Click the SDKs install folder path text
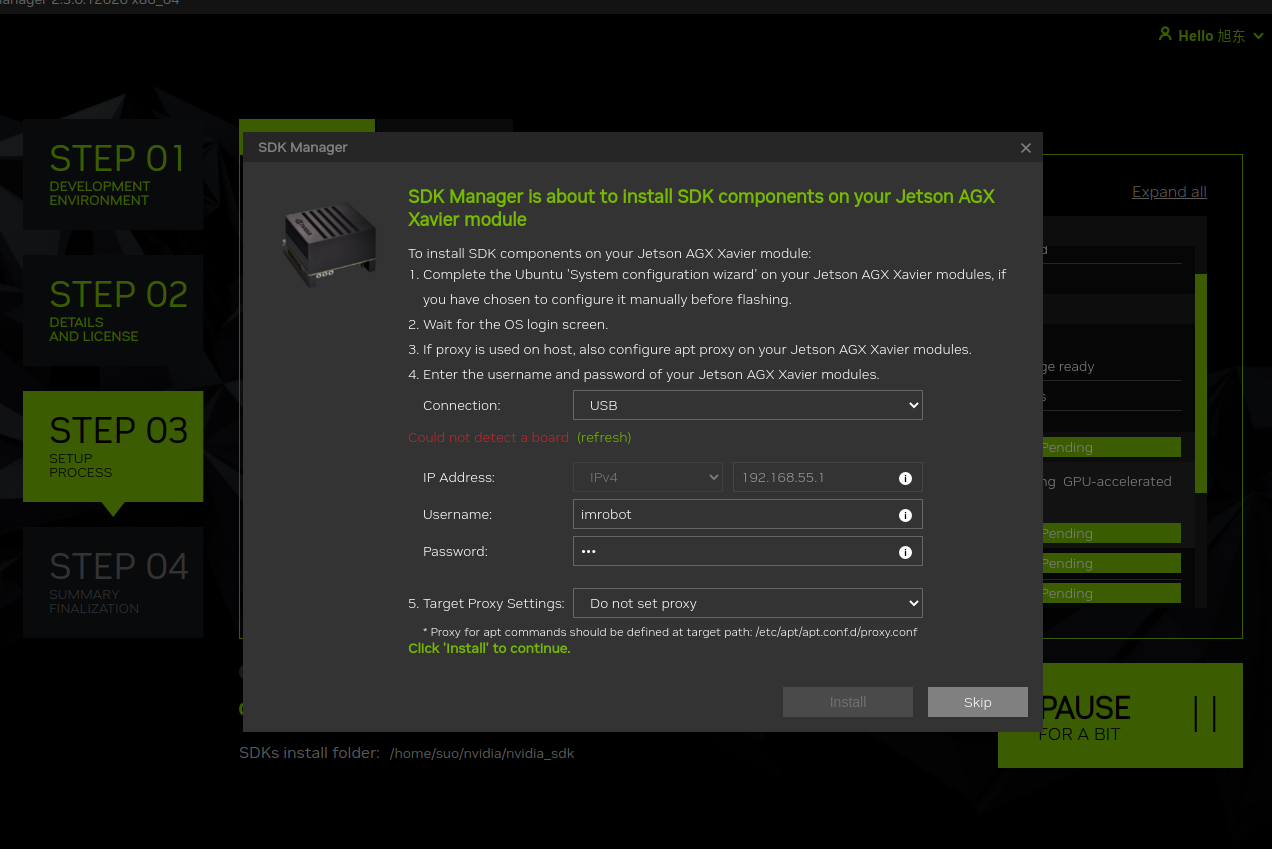Image resolution: width=1272 pixels, height=849 pixels. coord(482,753)
